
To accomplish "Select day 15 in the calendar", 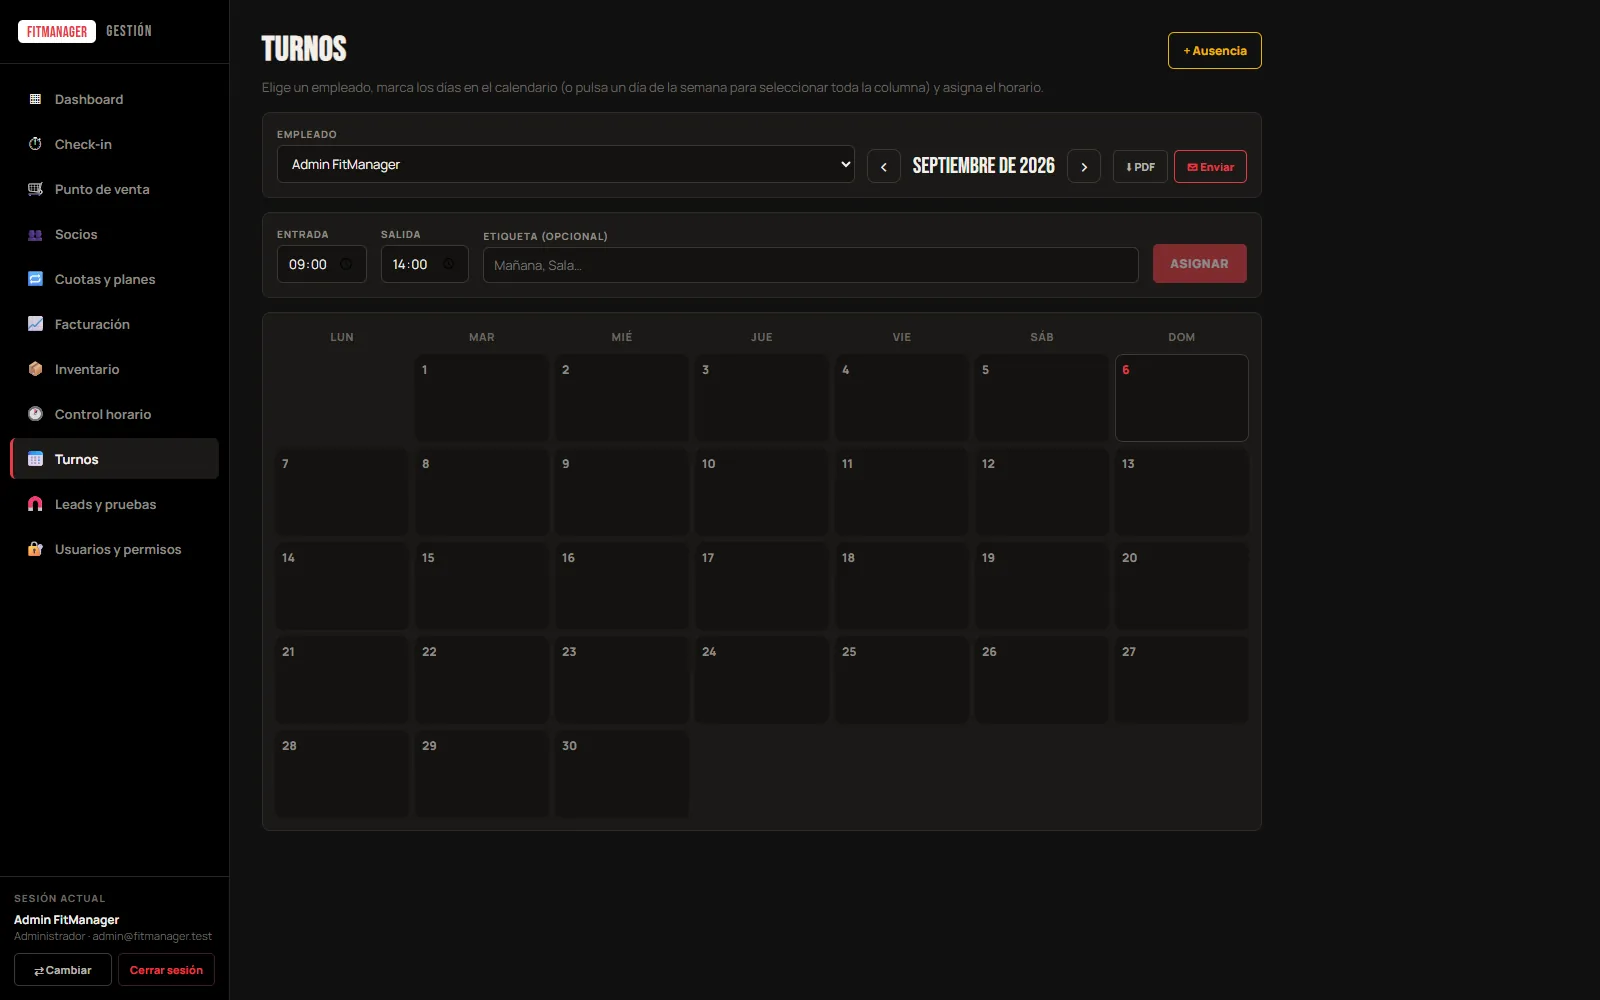I will point(482,586).
